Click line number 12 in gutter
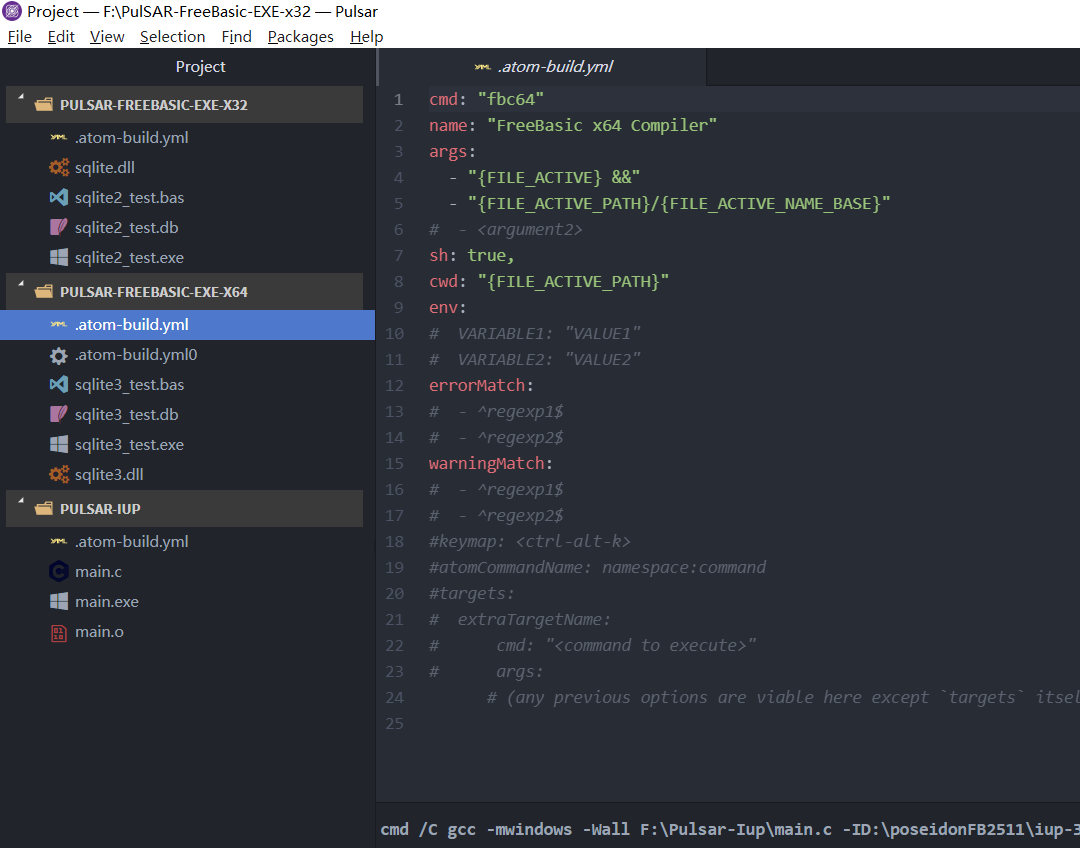Viewport: 1080px width, 848px height. click(x=394, y=386)
